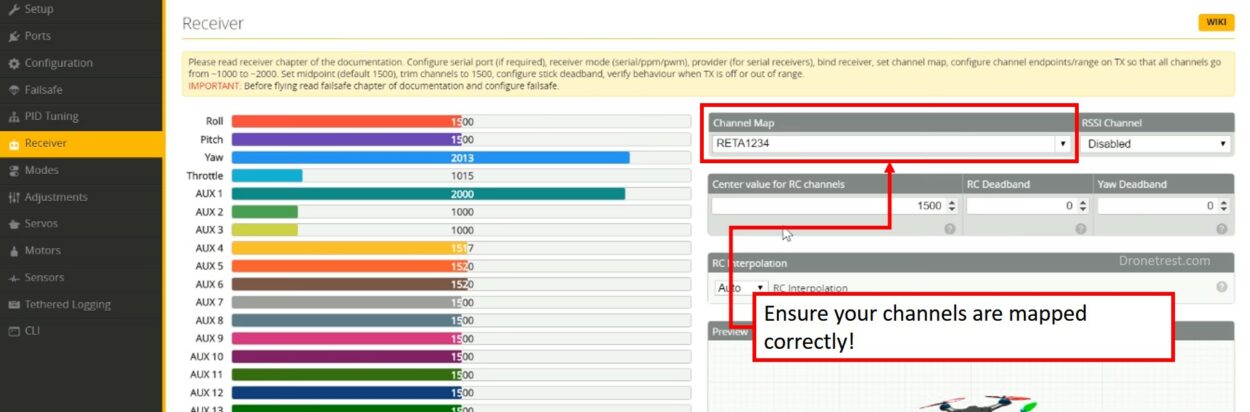Click the center value for RC channels field
1250x412 pixels.
pos(828,206)
